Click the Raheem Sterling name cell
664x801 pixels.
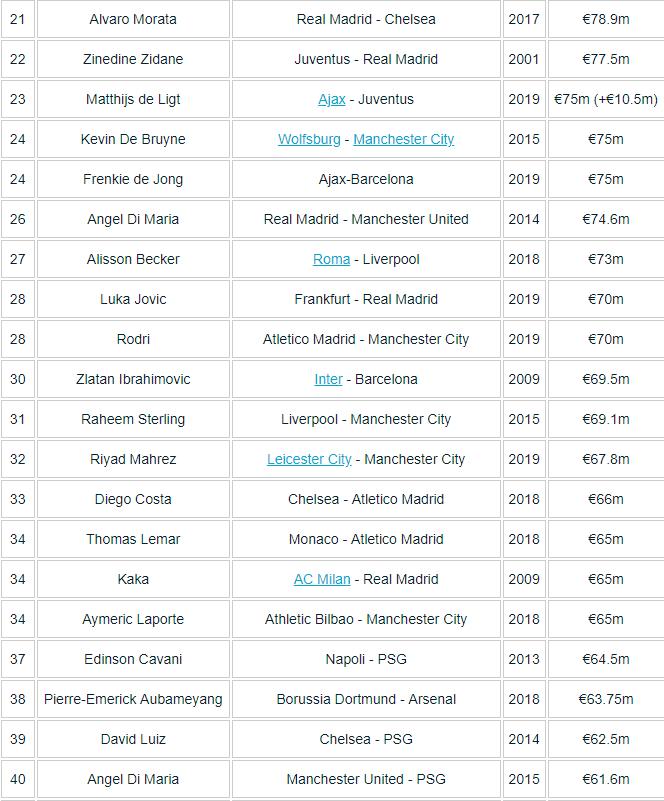coord(133,419)
